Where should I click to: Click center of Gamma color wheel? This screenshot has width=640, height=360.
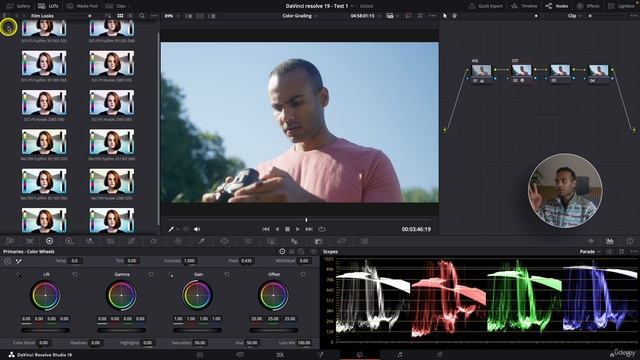(x=121, y=295)
